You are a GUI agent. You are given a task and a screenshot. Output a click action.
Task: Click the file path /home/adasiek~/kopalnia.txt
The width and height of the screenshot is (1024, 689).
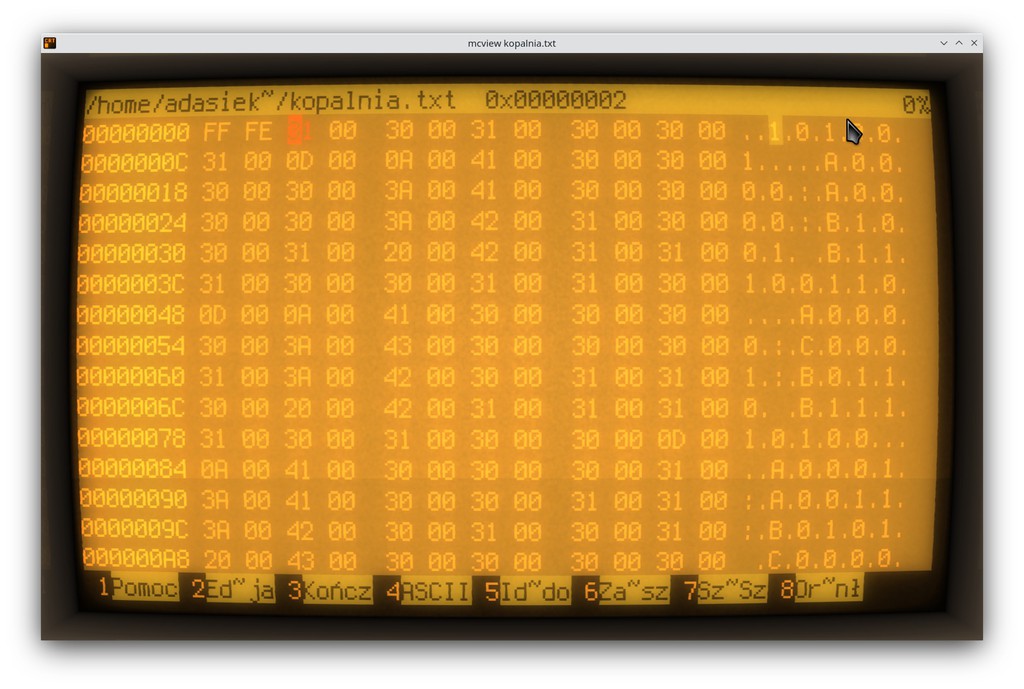(270, 101)
